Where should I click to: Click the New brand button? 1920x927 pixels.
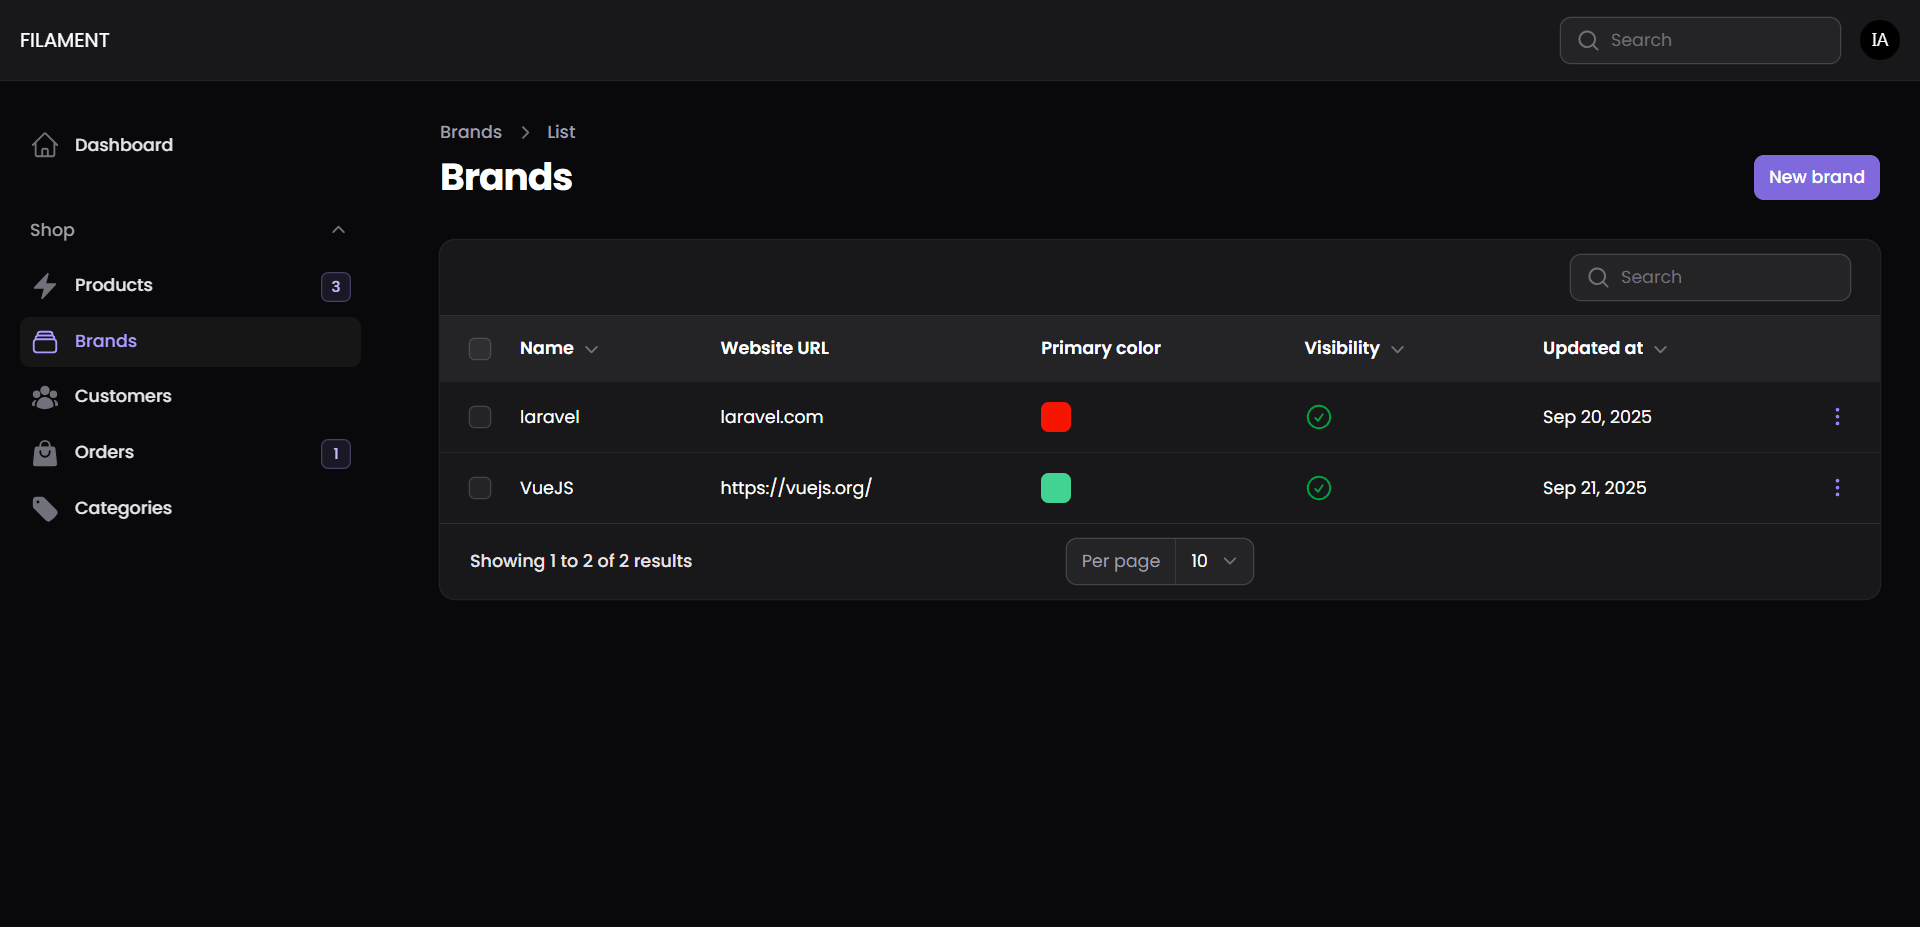[1816, 177]
